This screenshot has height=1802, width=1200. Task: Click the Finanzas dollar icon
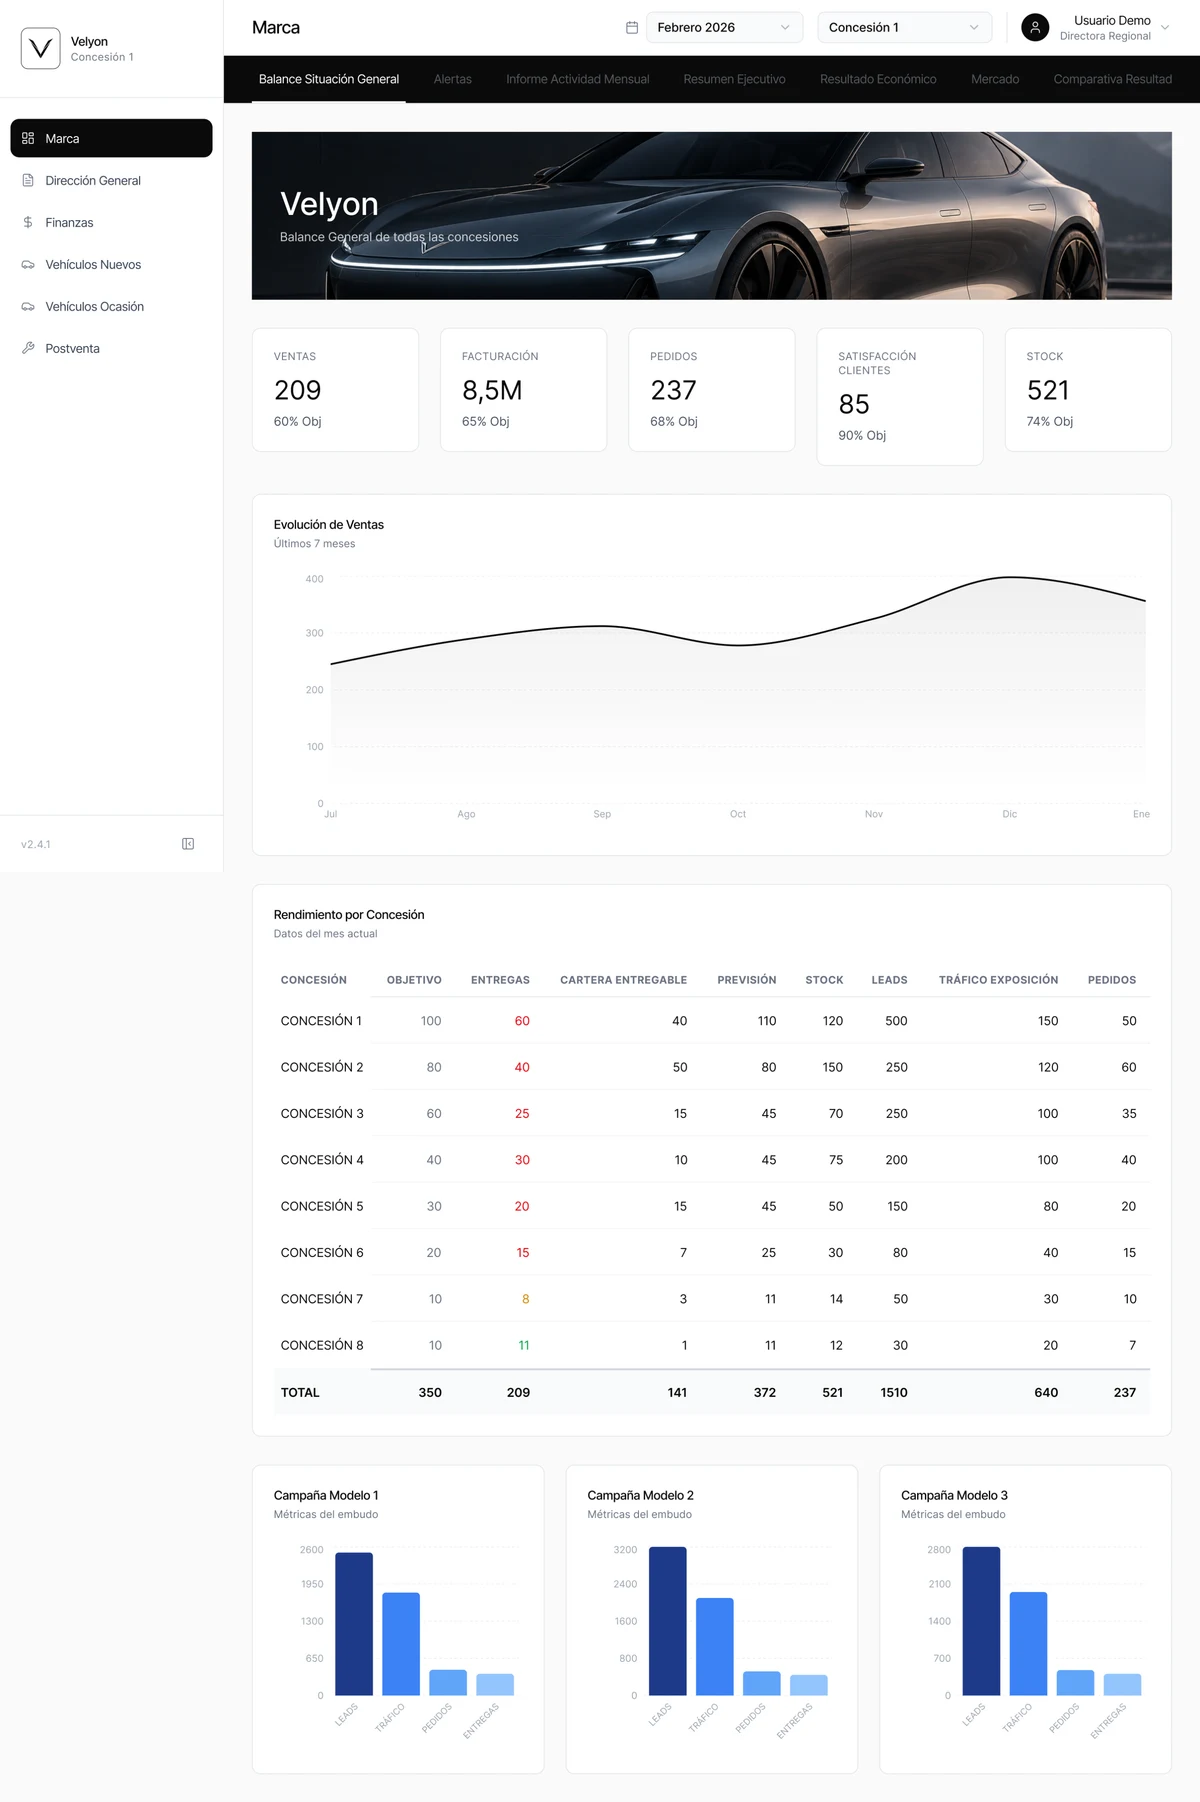click(x=28, y=222)
